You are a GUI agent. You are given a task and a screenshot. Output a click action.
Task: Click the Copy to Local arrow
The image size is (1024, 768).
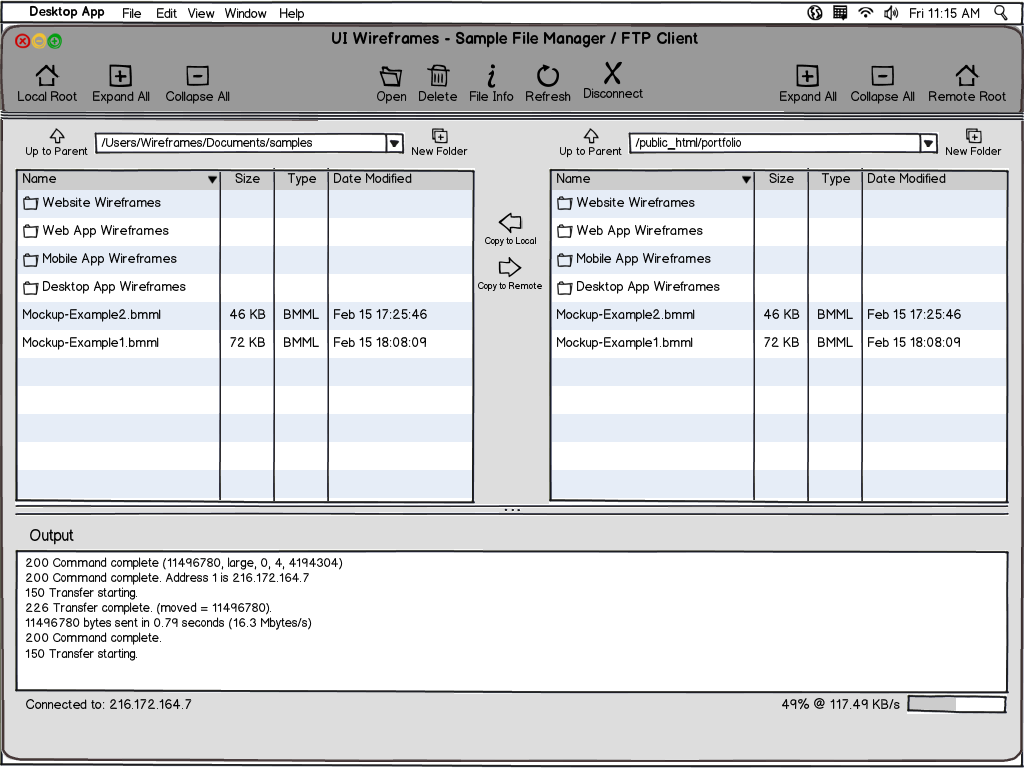pyautogui.click(x=511, y=223)
